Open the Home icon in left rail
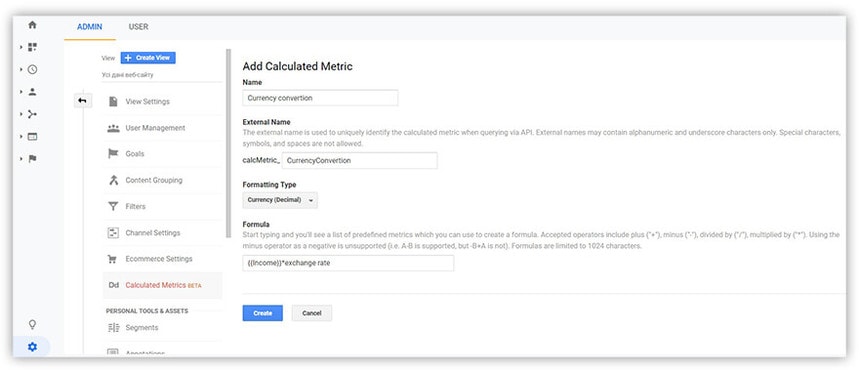 [x=32, y=25]
